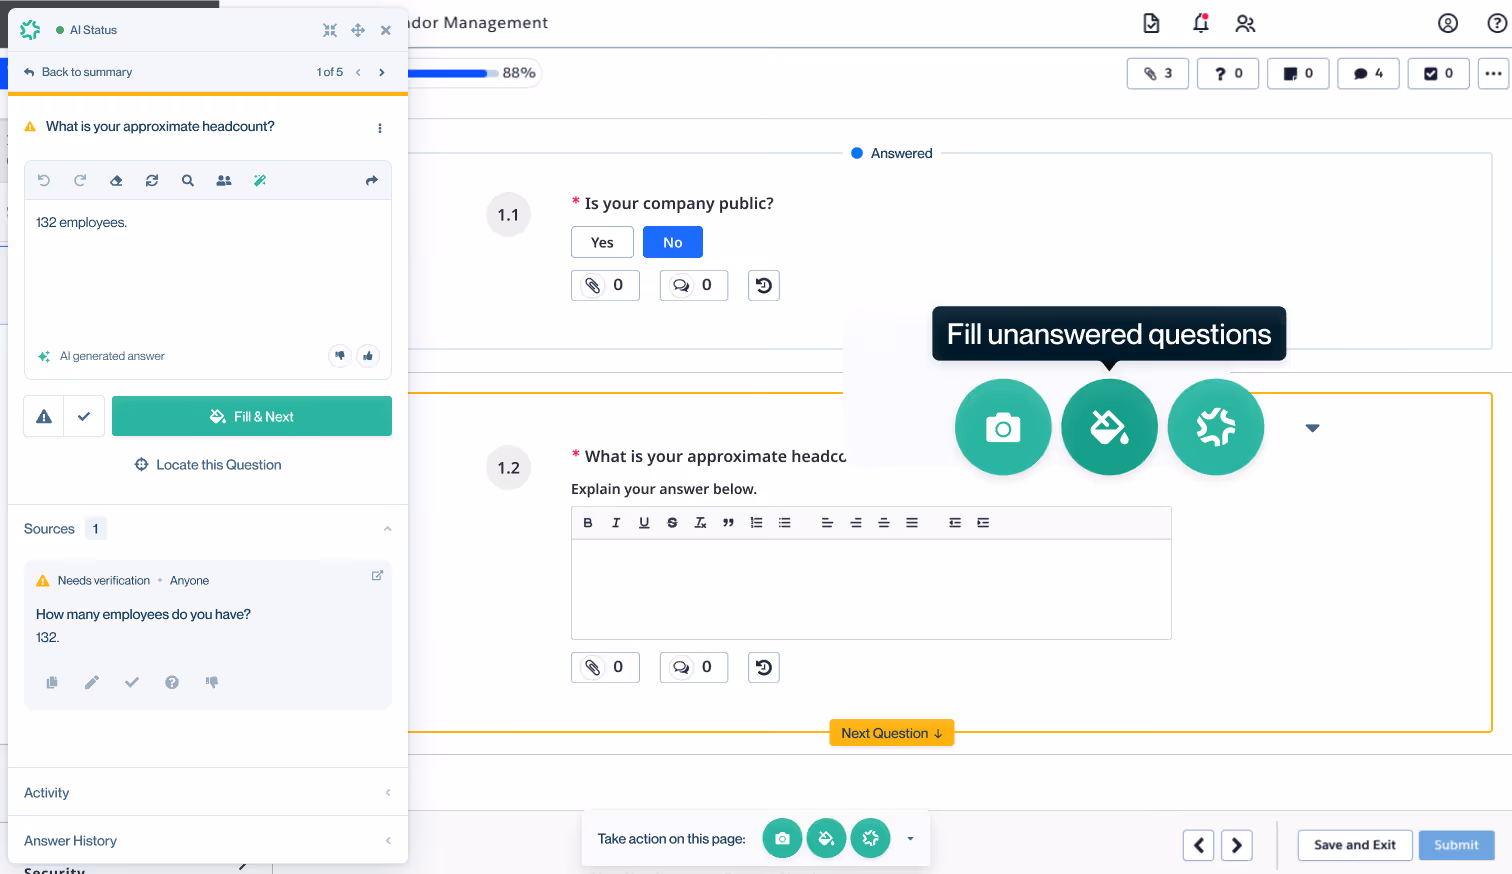Filter by notes count 0
The width and height of the screenshot is (1512, 874).
[x=1298, y=73]
